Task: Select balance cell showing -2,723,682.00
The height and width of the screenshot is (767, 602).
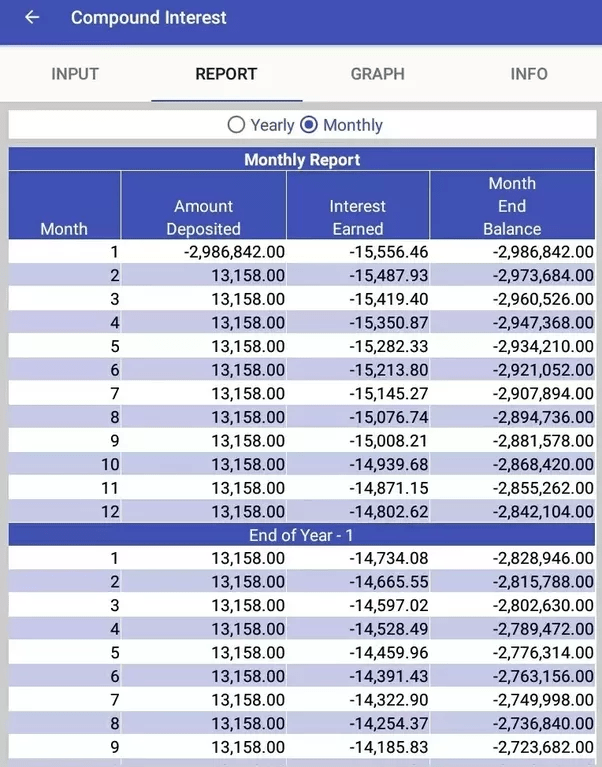Action: point(513,747)
